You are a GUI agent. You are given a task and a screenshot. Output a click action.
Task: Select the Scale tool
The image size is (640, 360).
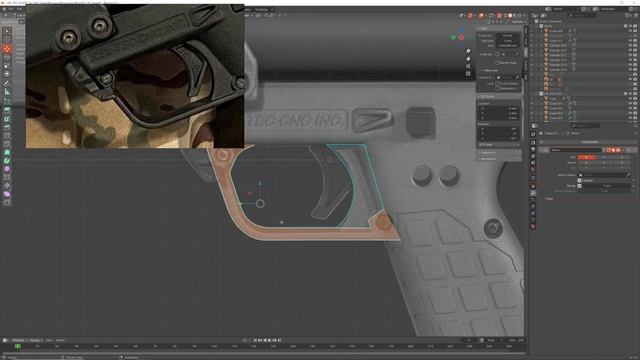[7, 66]
